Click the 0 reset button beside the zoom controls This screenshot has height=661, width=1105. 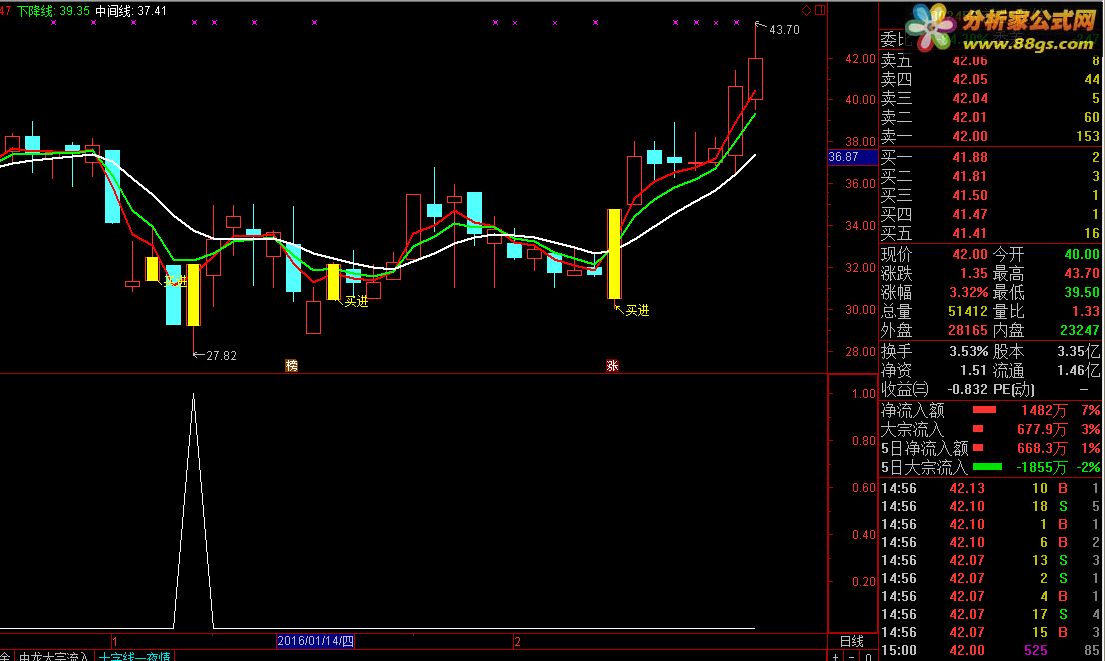point(868,656)
